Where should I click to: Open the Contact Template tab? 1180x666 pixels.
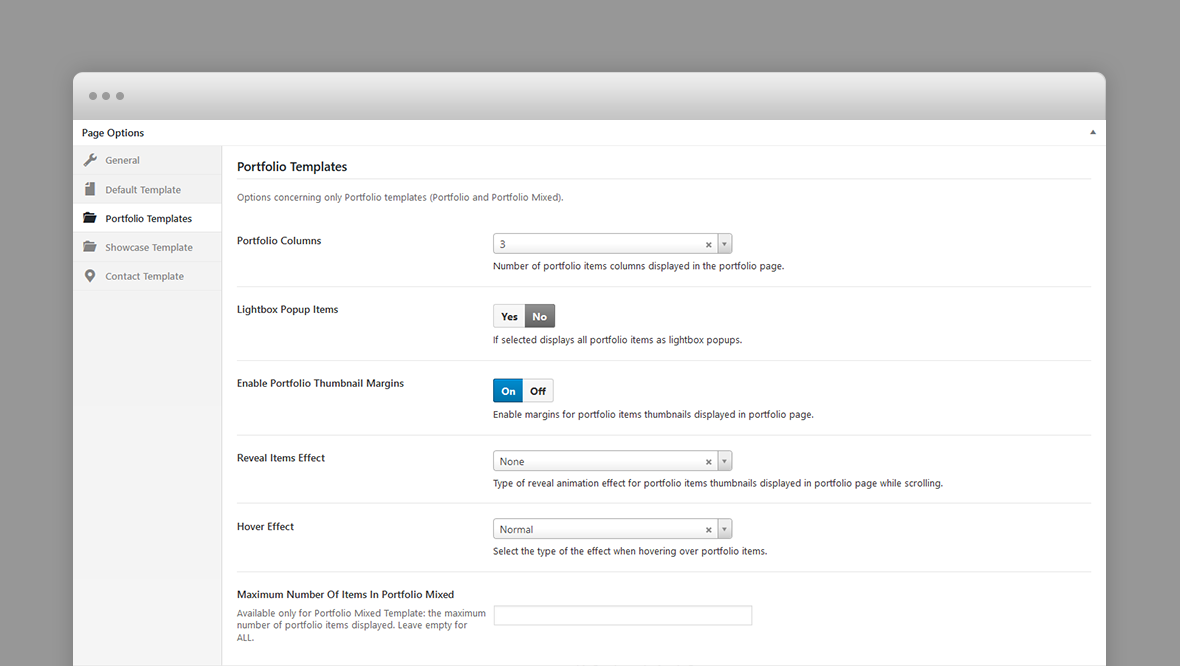[x=148, y=276]
